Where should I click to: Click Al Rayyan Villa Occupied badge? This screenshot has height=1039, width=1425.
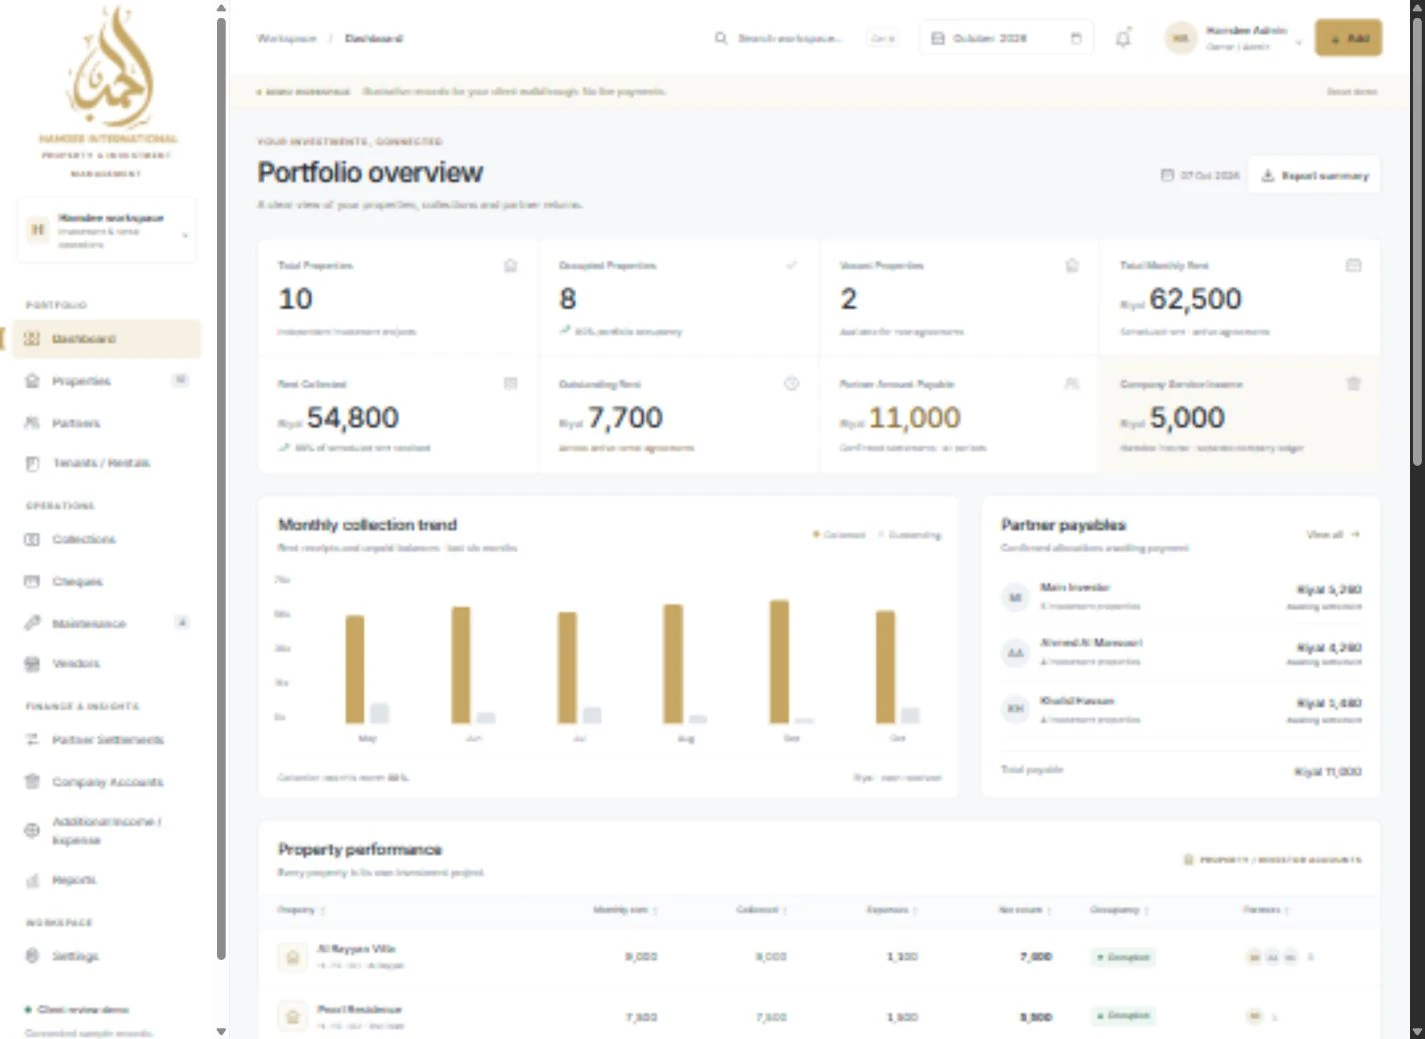1123,957
